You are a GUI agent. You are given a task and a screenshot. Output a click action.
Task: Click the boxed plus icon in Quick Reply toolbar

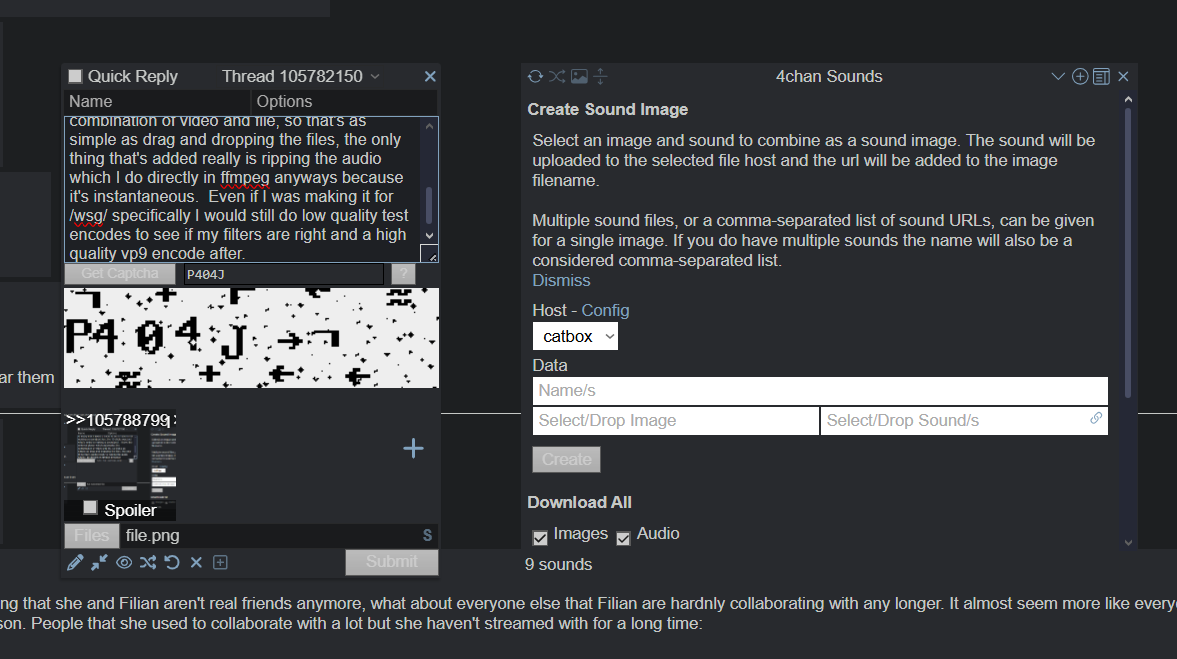(220, 562)
